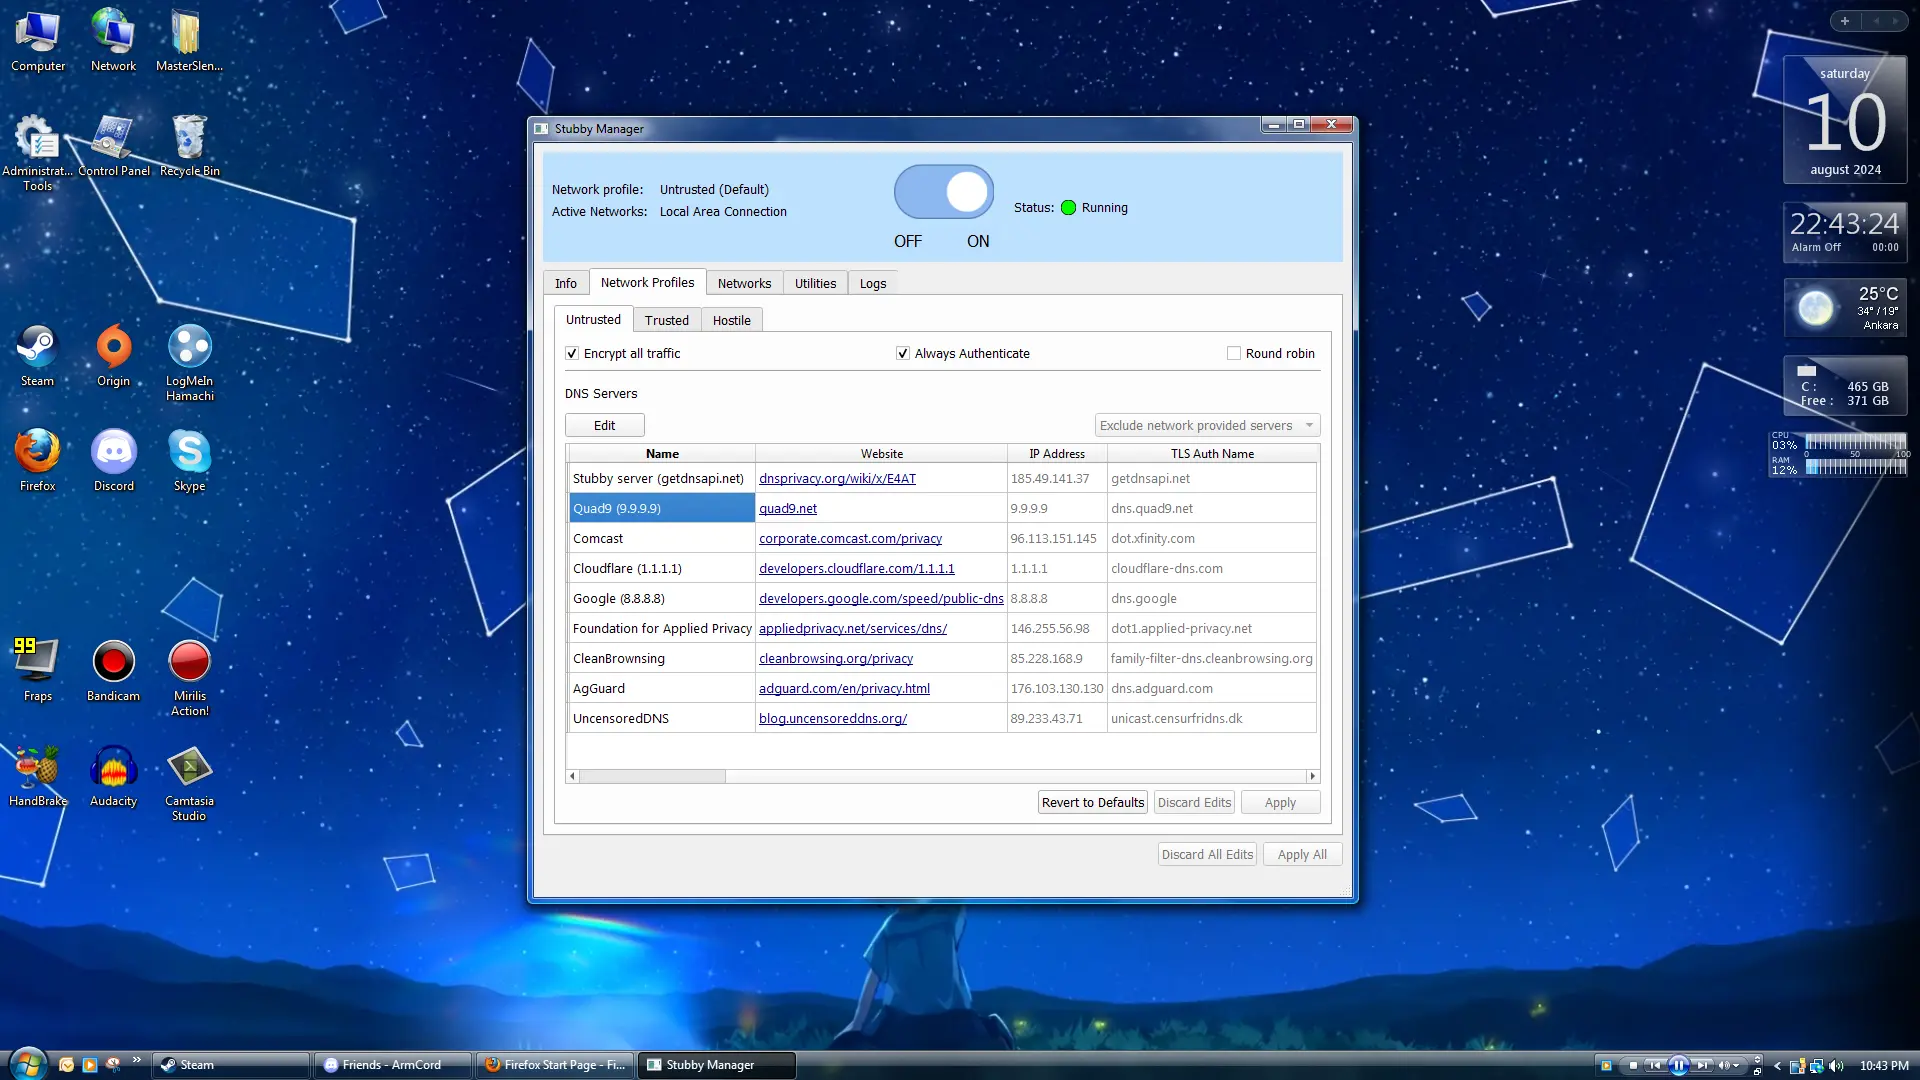This screenshot has height=1080, width=1920.
Task: Uncheck Always Authenticate
Action: 903,354
